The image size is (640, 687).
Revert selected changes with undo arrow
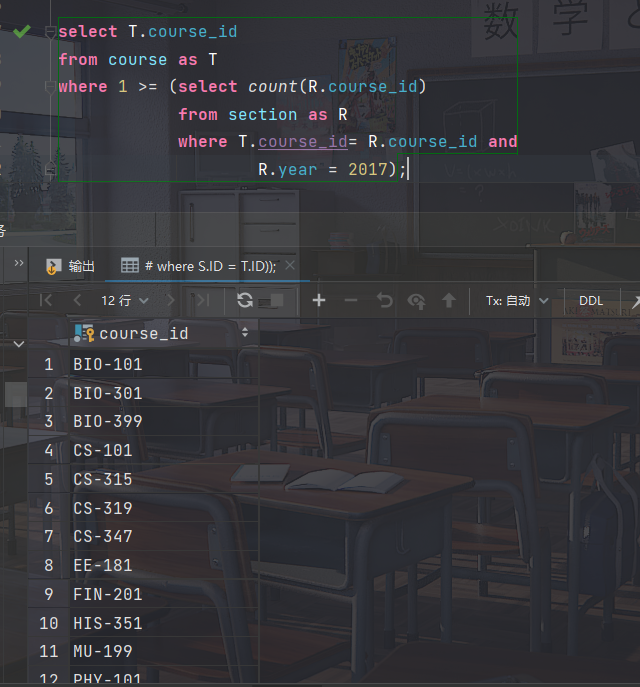tap(384, 301)
